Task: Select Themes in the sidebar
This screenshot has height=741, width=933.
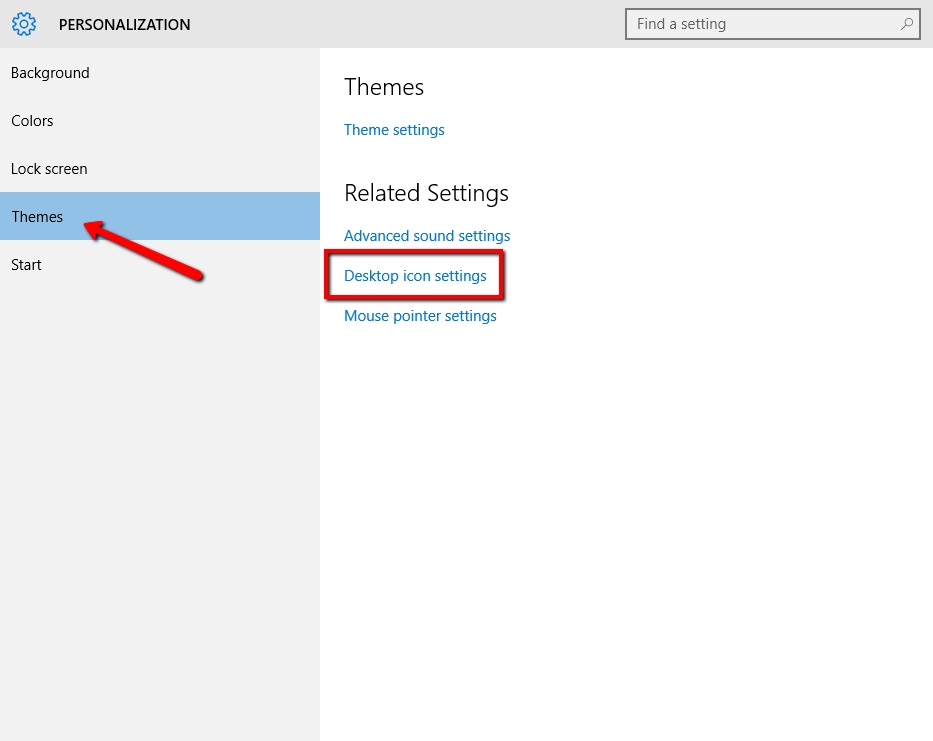Action: click(159, 216)
